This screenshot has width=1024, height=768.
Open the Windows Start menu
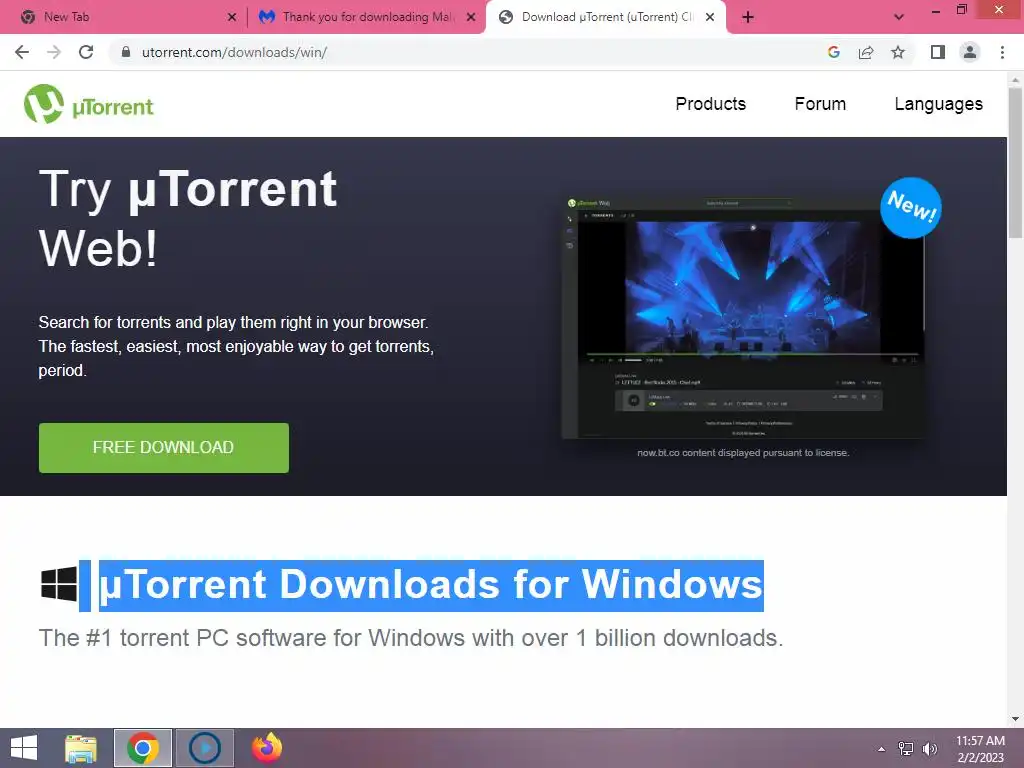(24, 748)
